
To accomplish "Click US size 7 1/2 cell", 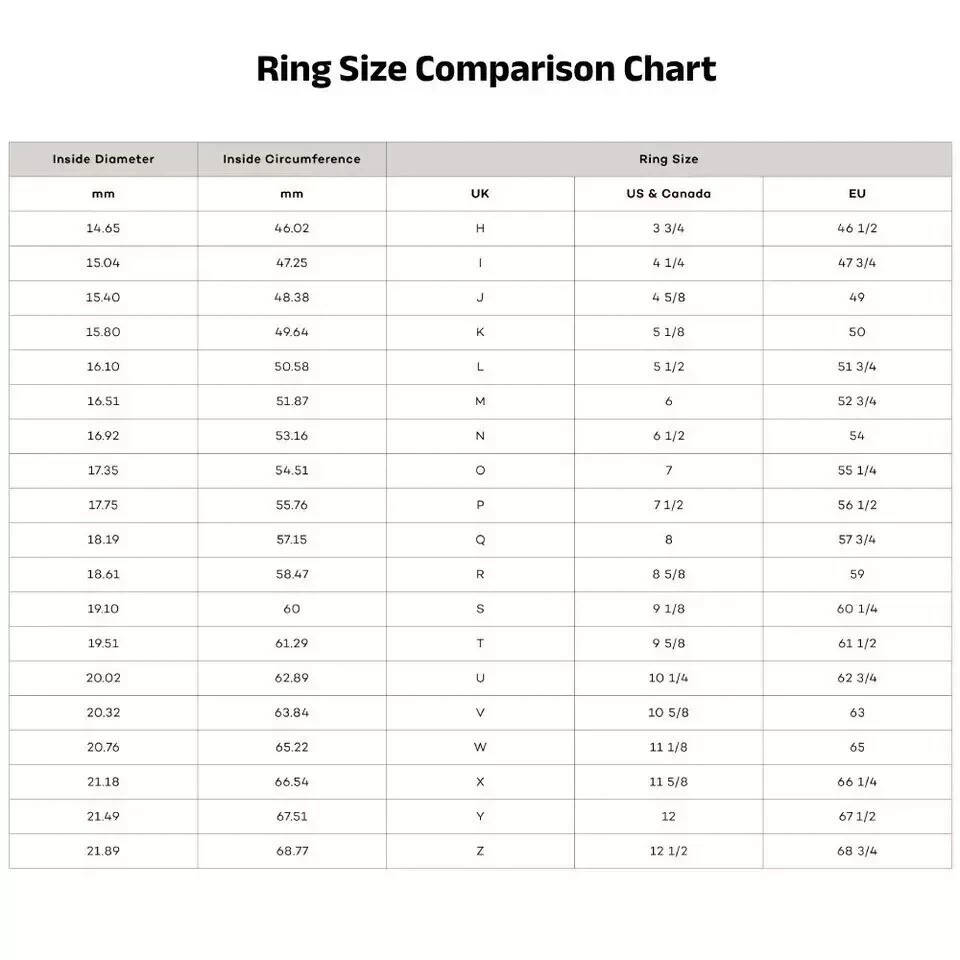I will click(x=669, y=505).
